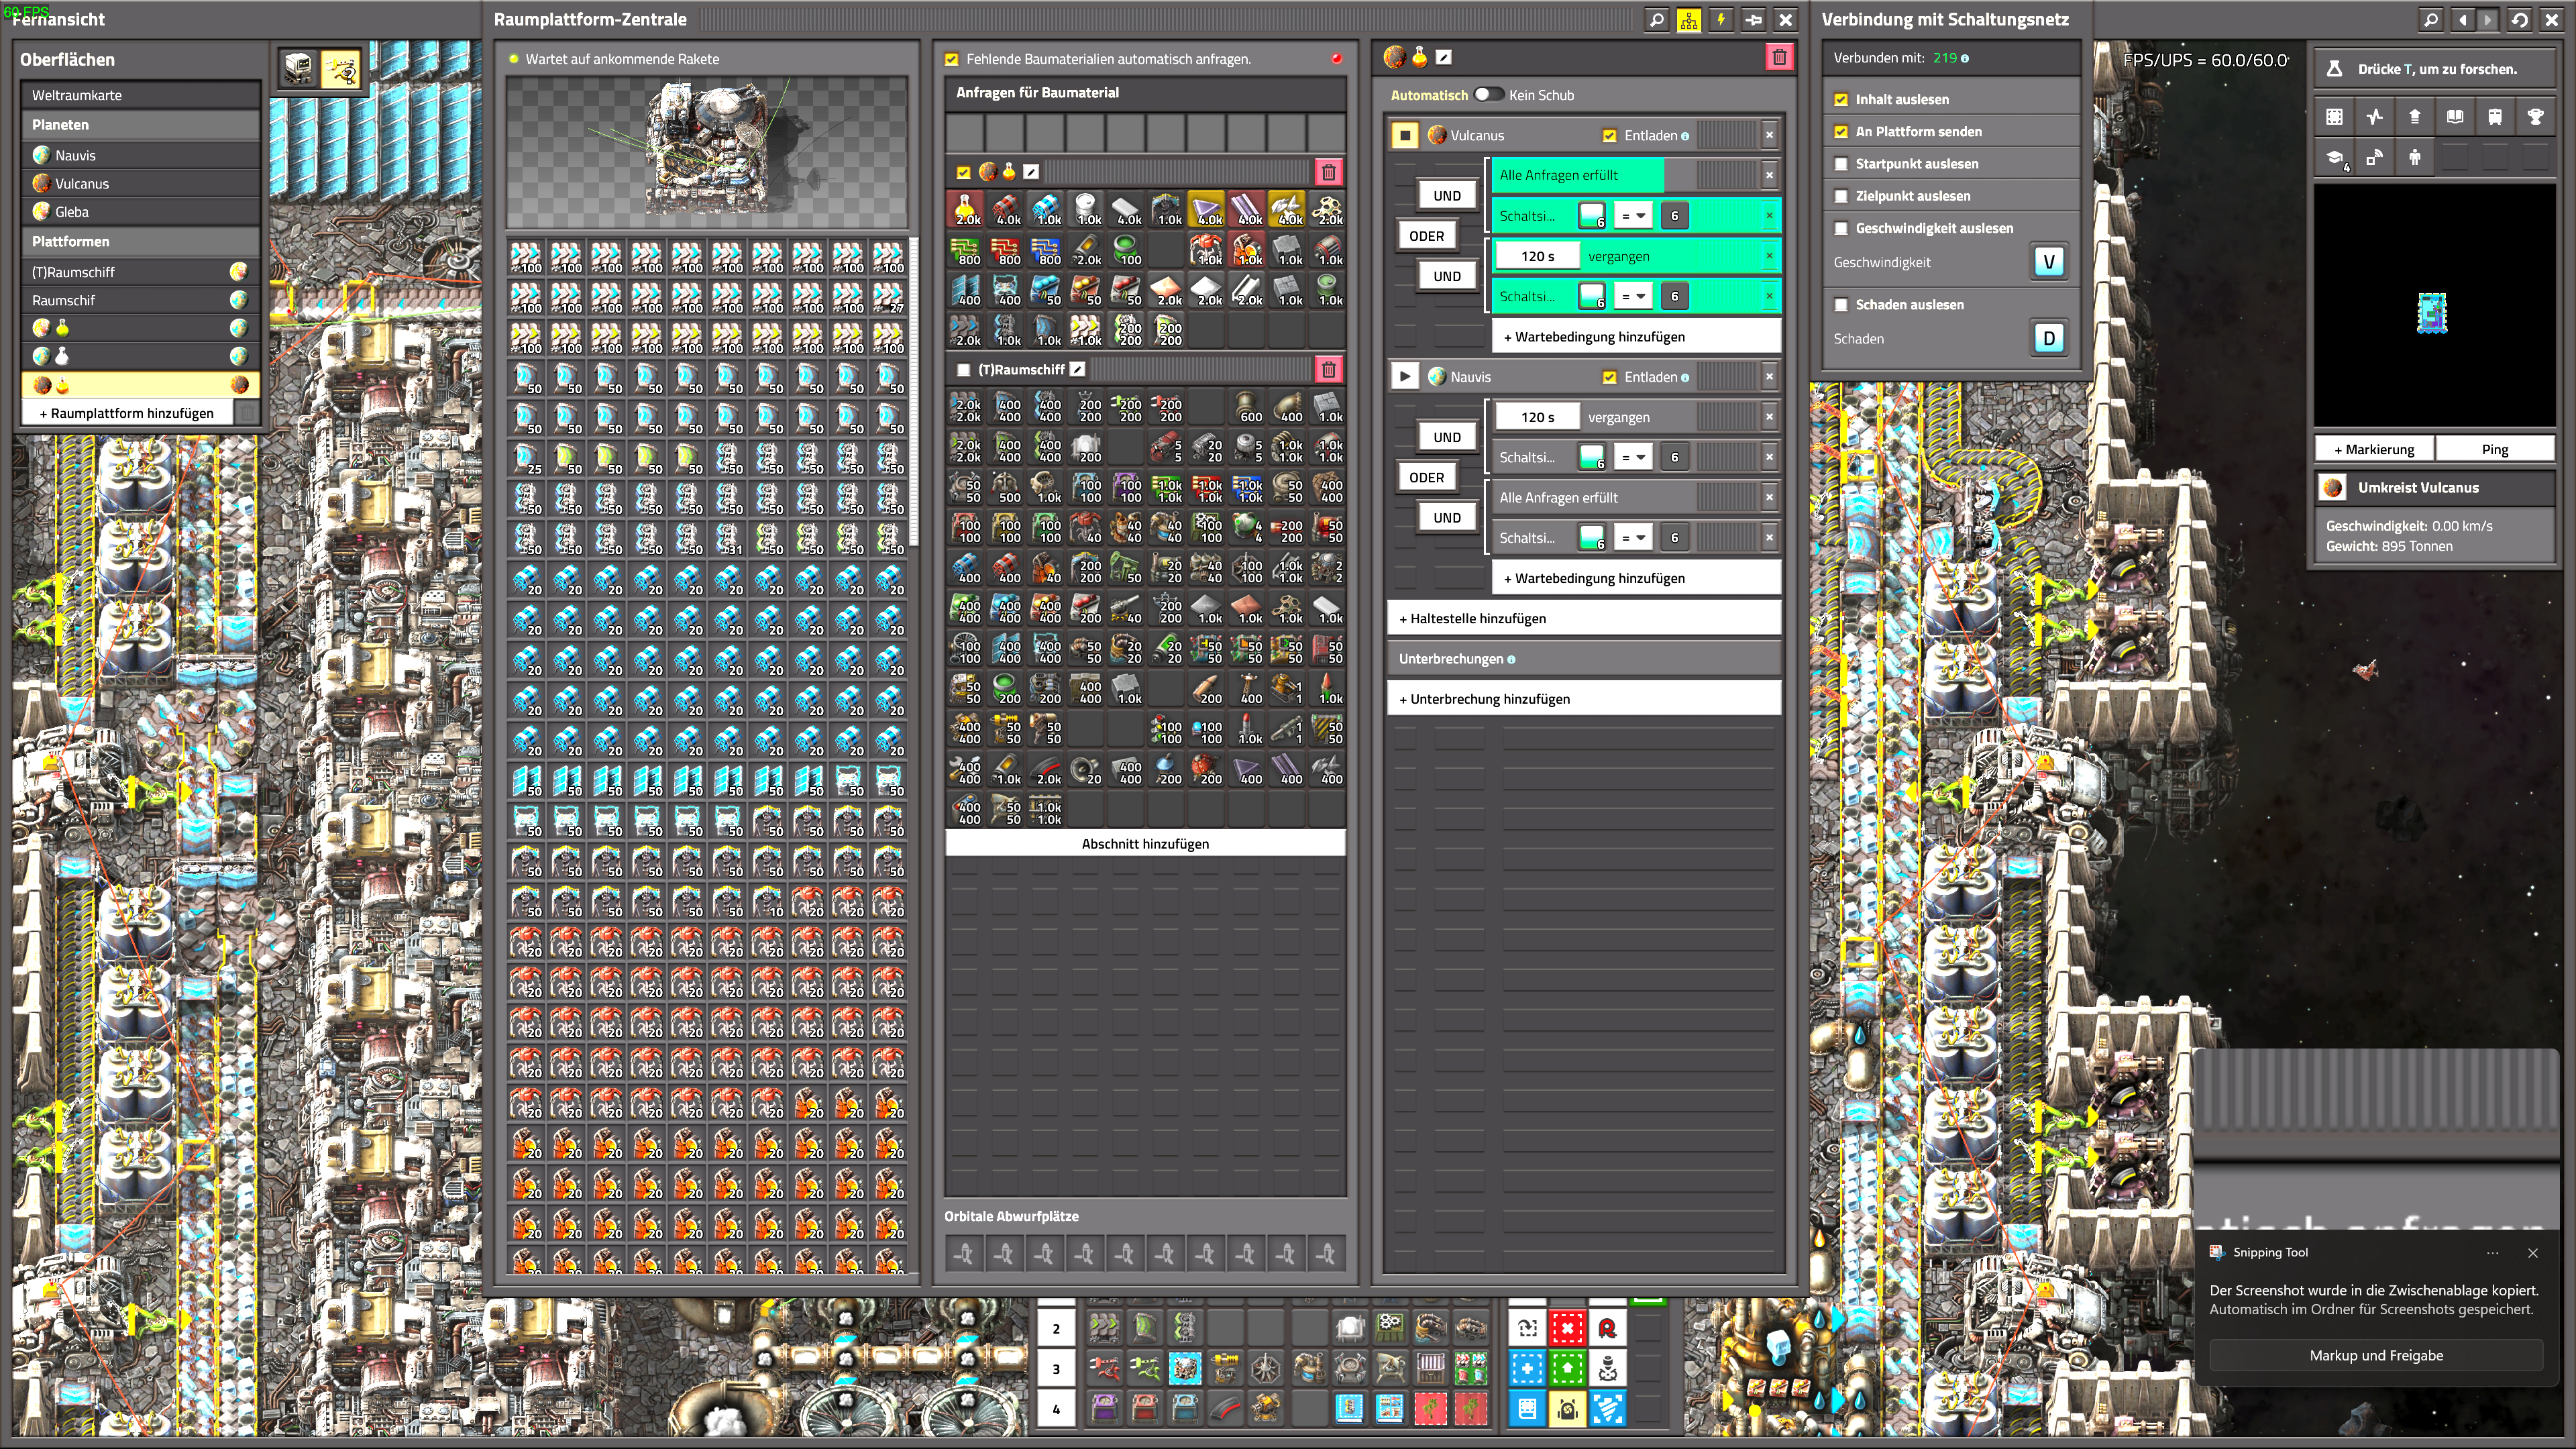Open search in Raumplattform-Zentrale title bar
Image resolution: width=2576 pixels, height=1449 pixels.
1656,19
